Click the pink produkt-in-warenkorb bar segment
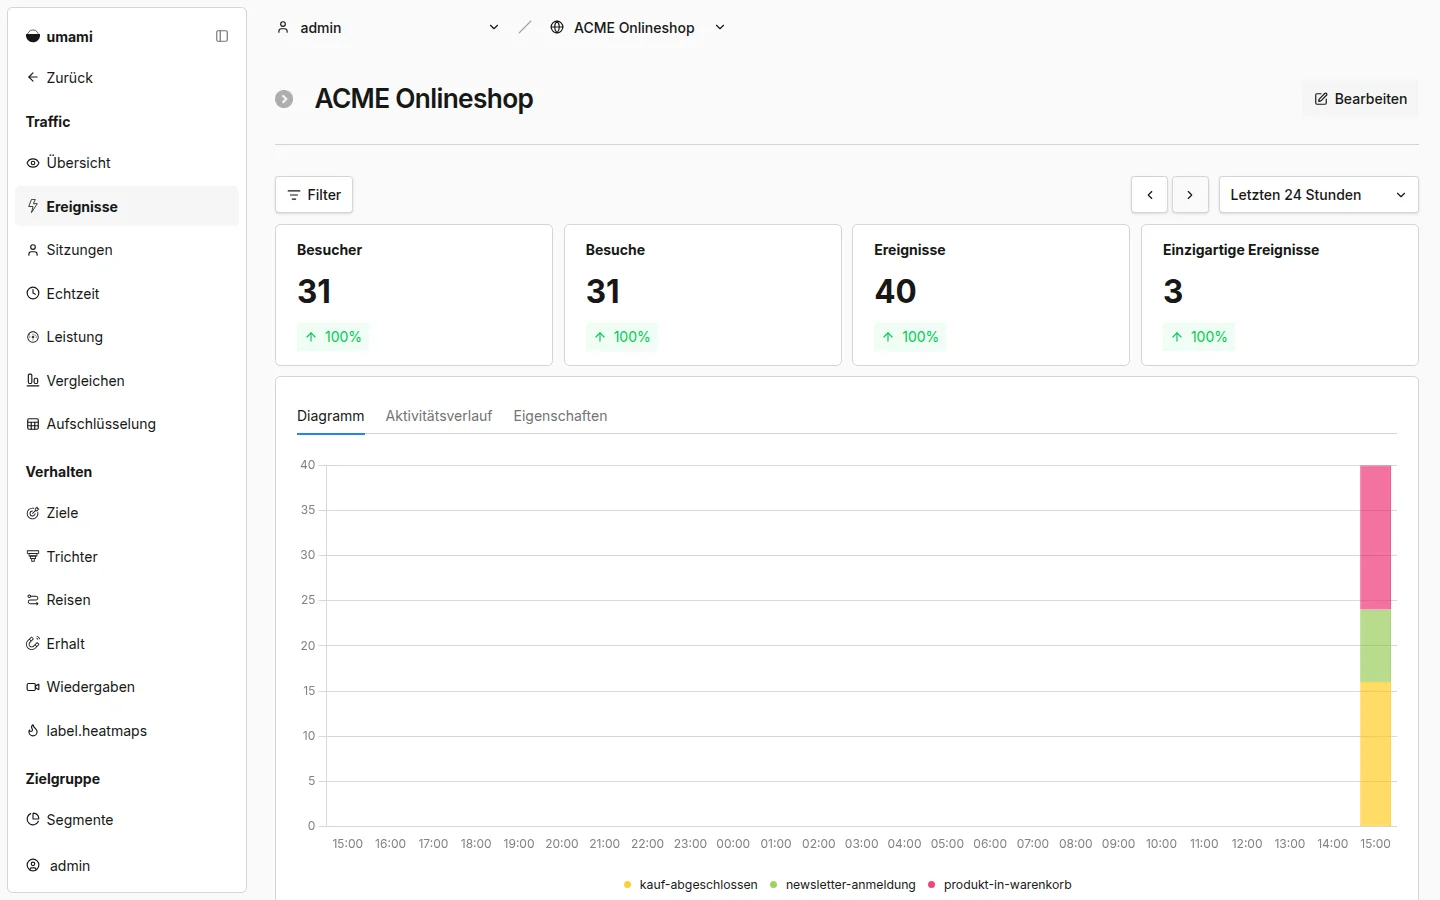 pos(1375,537)
